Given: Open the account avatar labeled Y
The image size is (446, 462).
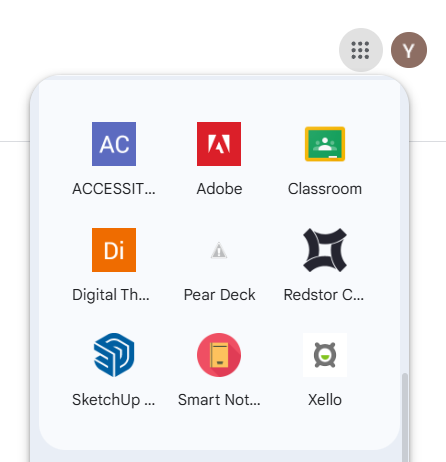Looking at the screenshot, I should coord(409,50).
